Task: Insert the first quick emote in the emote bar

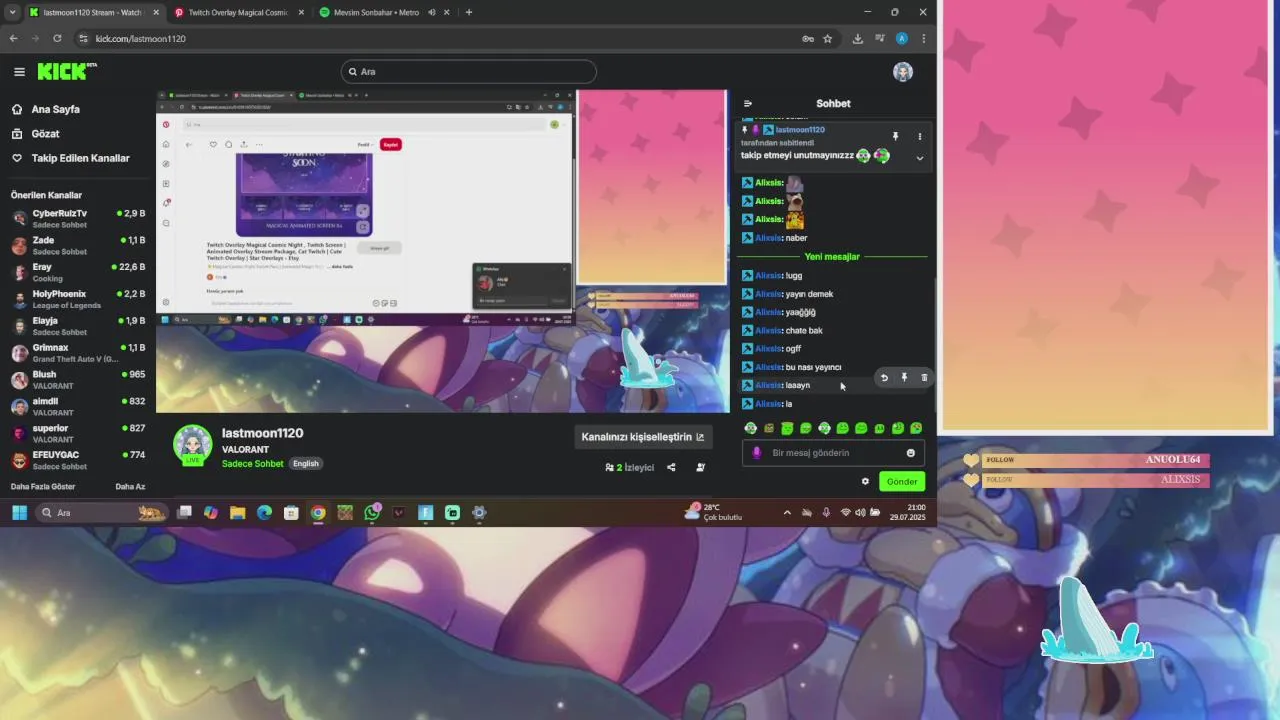Action: (750, 428)
